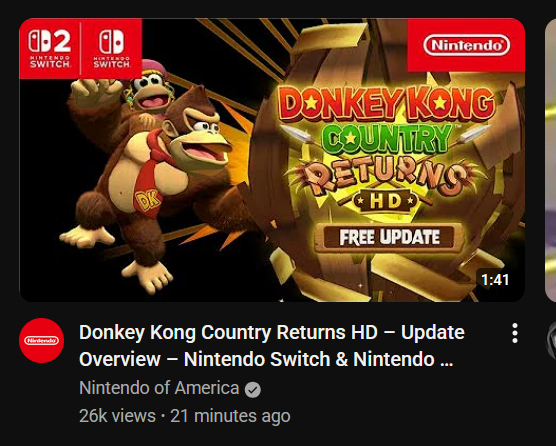Click Diddy Kong in the thumbnail
This screenshot has width=556, height=446.
[x=149, y=91]
